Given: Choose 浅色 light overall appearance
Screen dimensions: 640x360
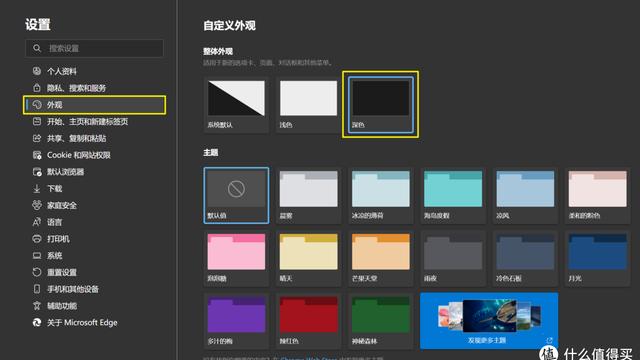Looking at the screenshot, I should (x=308, y=105).
